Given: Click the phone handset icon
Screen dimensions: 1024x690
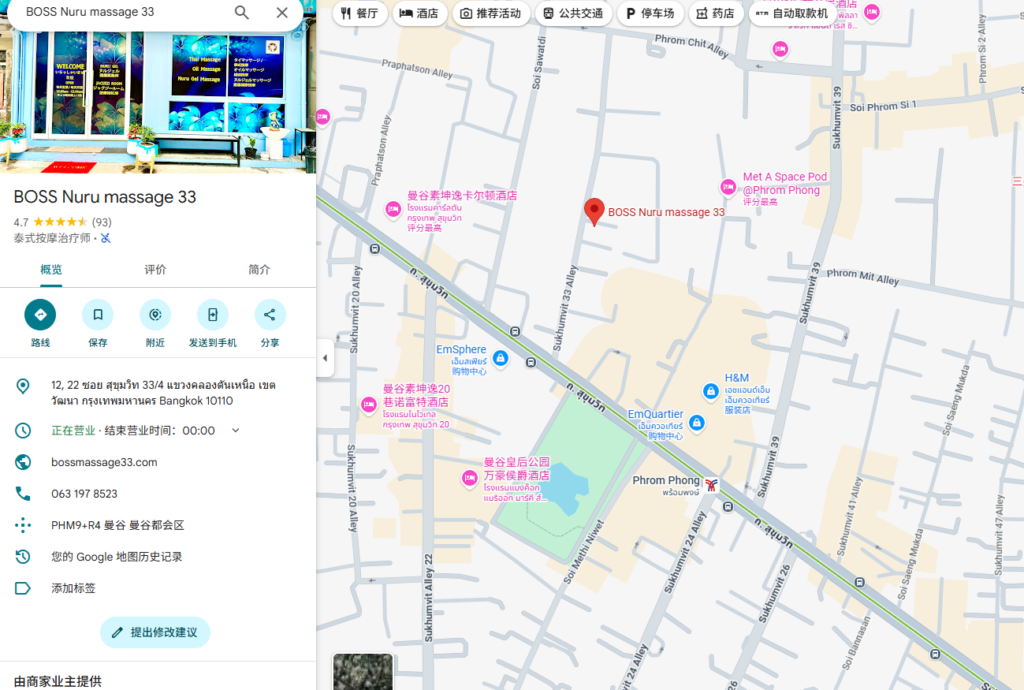Looking at the screenshot, I should tap(23, 494).
